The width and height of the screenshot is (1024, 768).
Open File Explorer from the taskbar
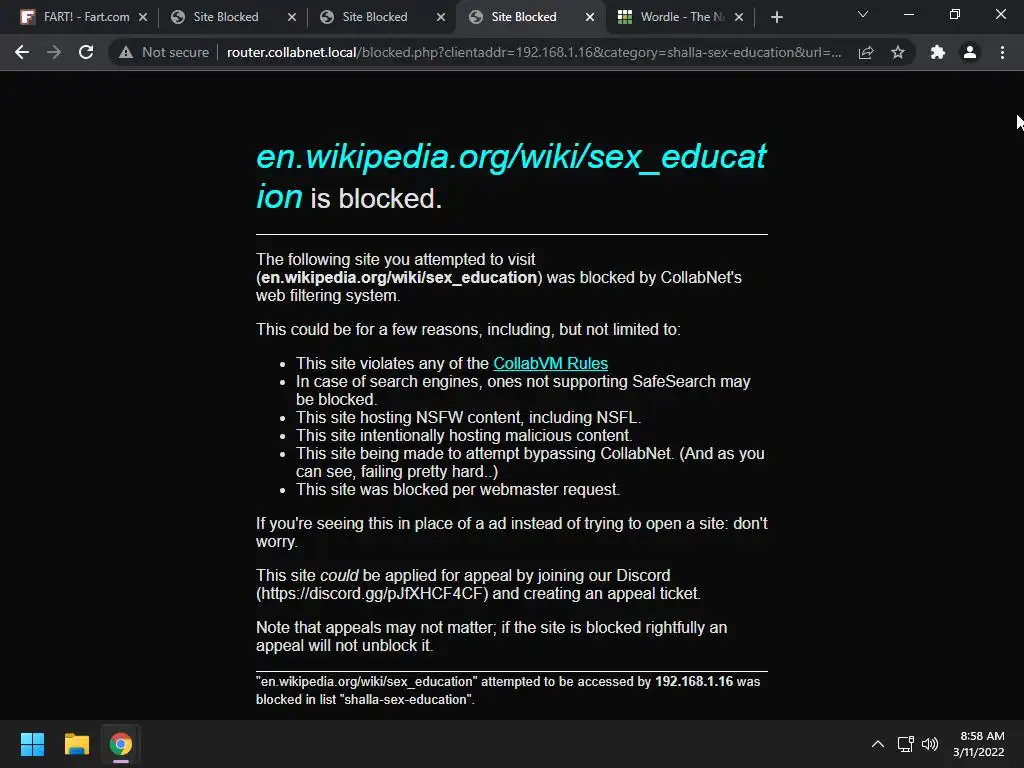(76, 744)
